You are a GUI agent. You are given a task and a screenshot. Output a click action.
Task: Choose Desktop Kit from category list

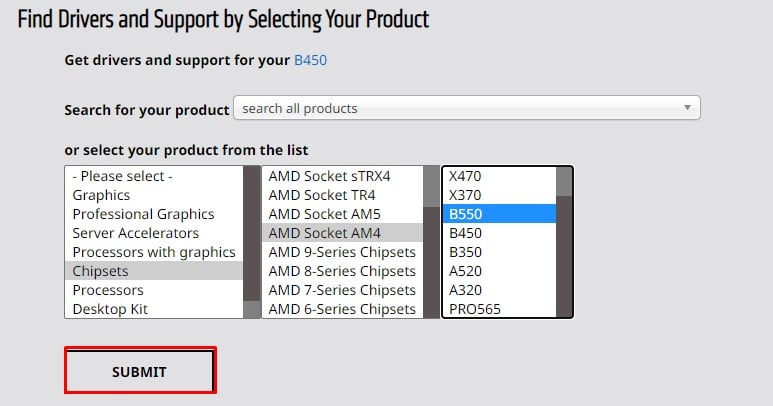(x=110, y=309)
